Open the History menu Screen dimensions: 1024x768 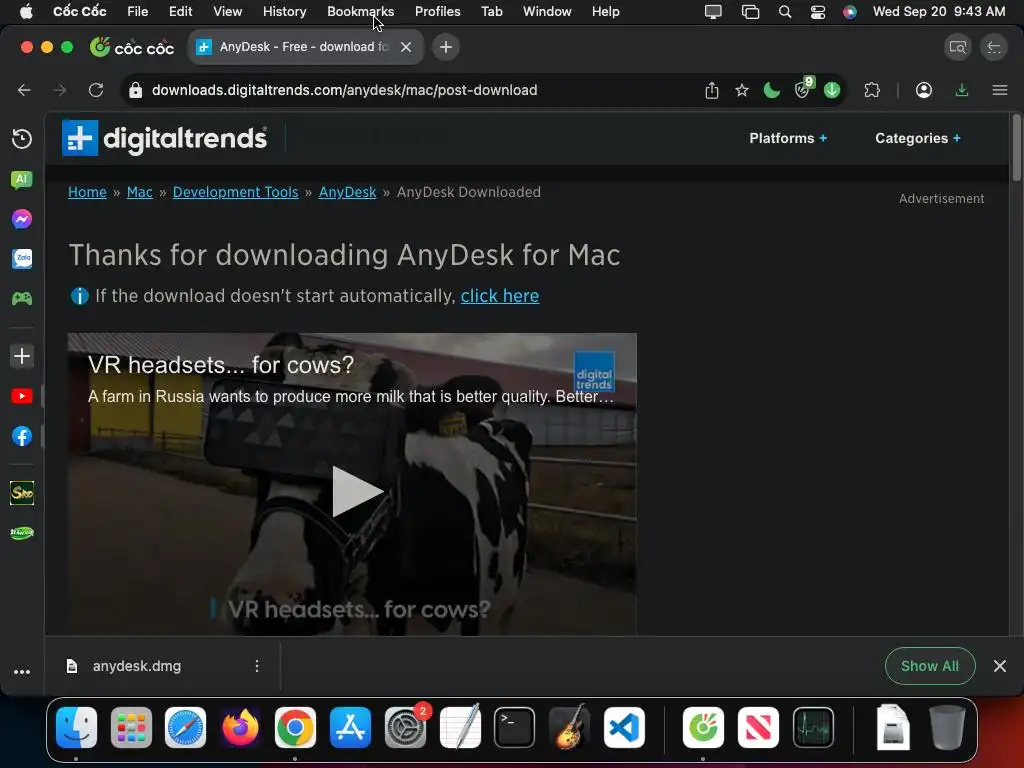click(284, 12)
